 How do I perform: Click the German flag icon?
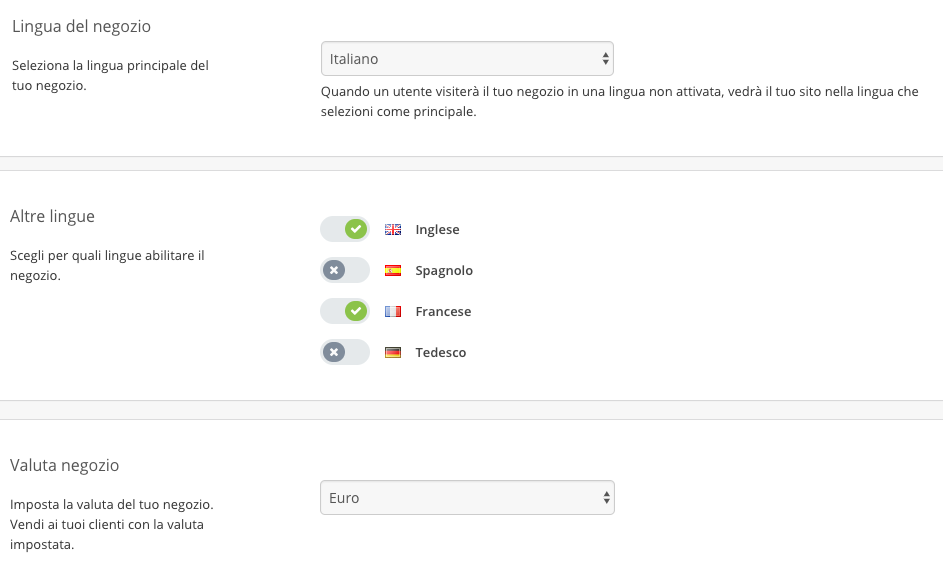point(393,352)
